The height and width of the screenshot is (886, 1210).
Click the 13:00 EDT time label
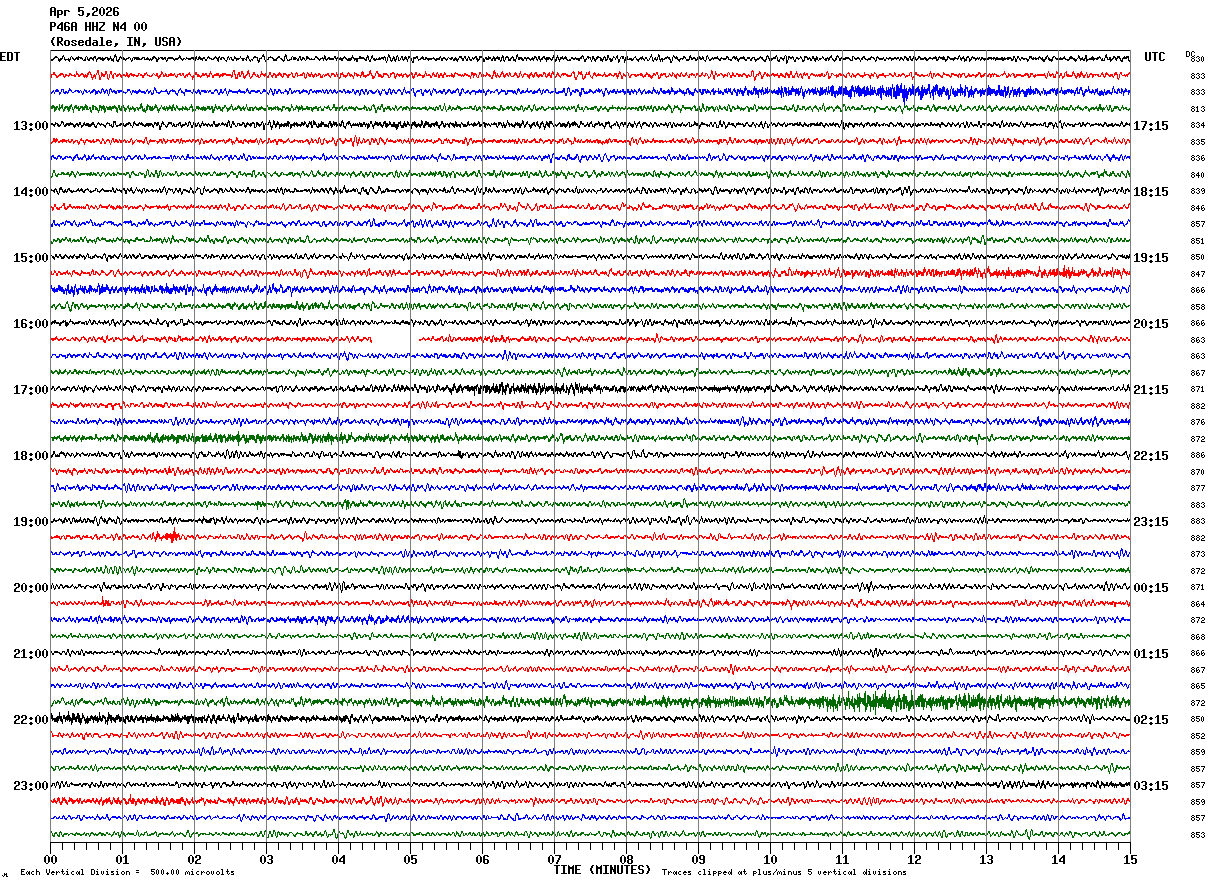[30, 125]
